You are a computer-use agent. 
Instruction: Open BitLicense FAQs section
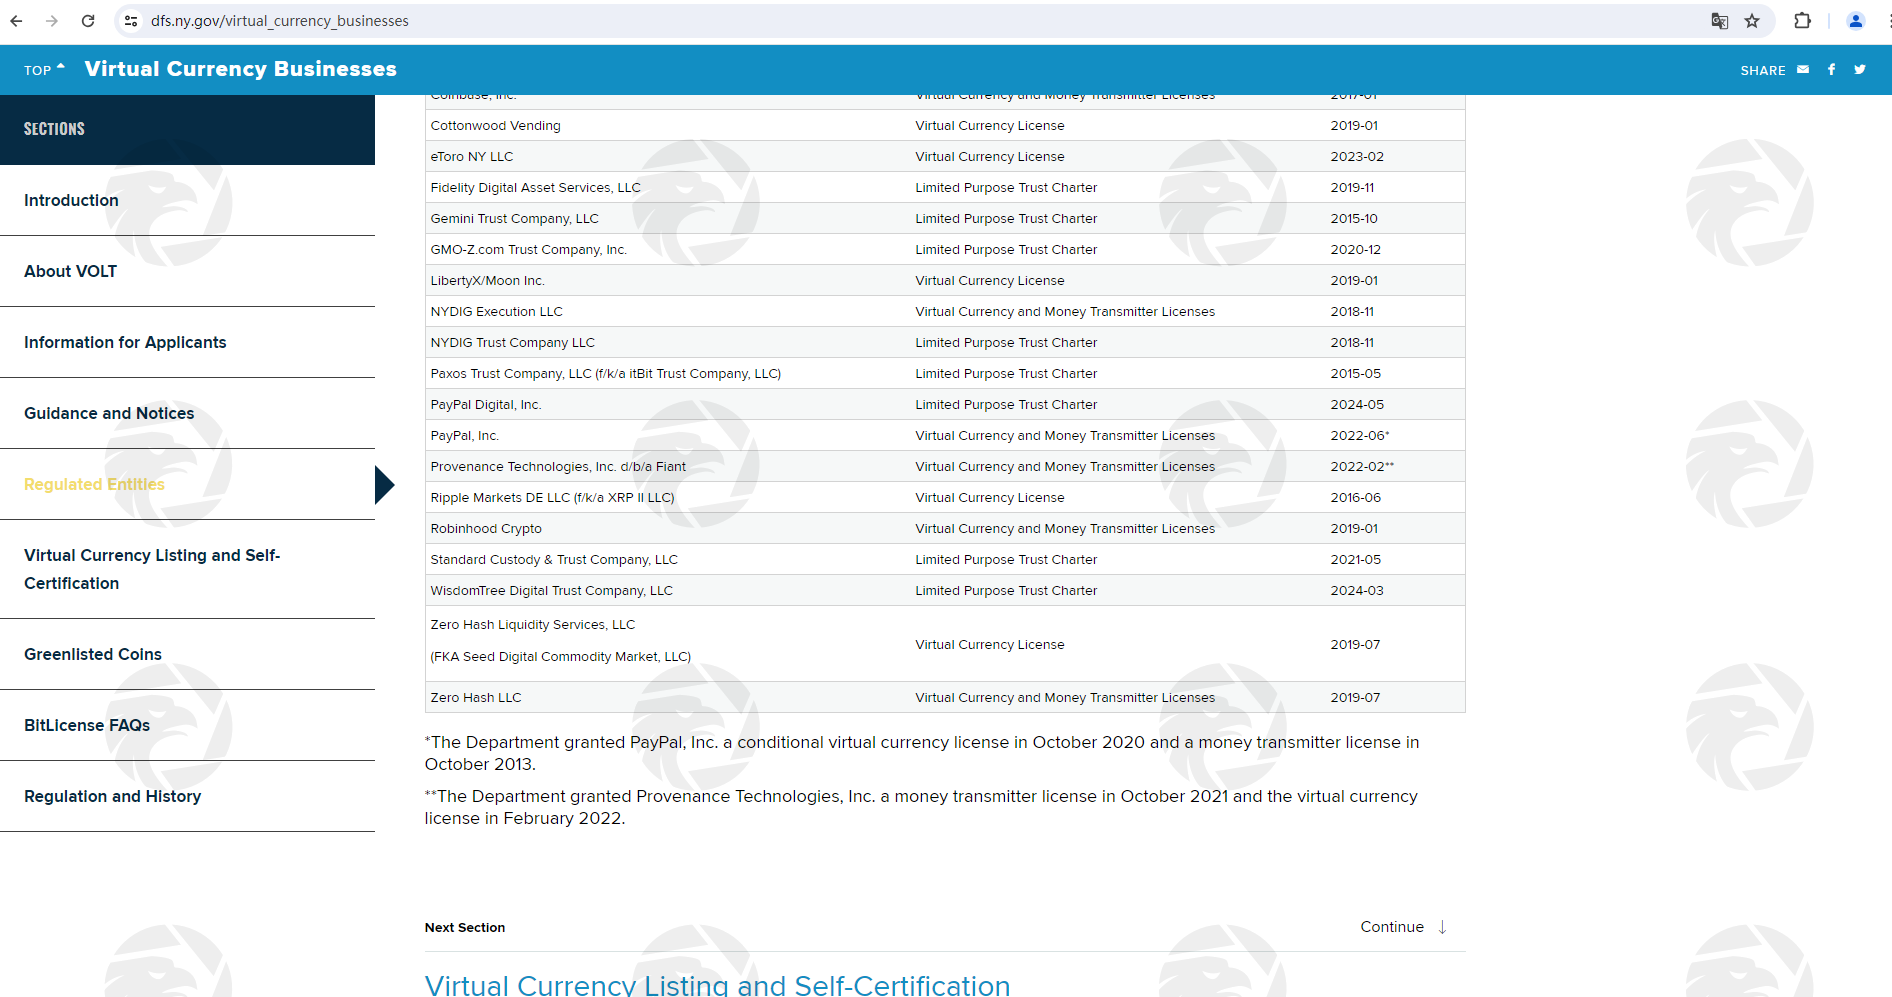click(x=87, y=725)
